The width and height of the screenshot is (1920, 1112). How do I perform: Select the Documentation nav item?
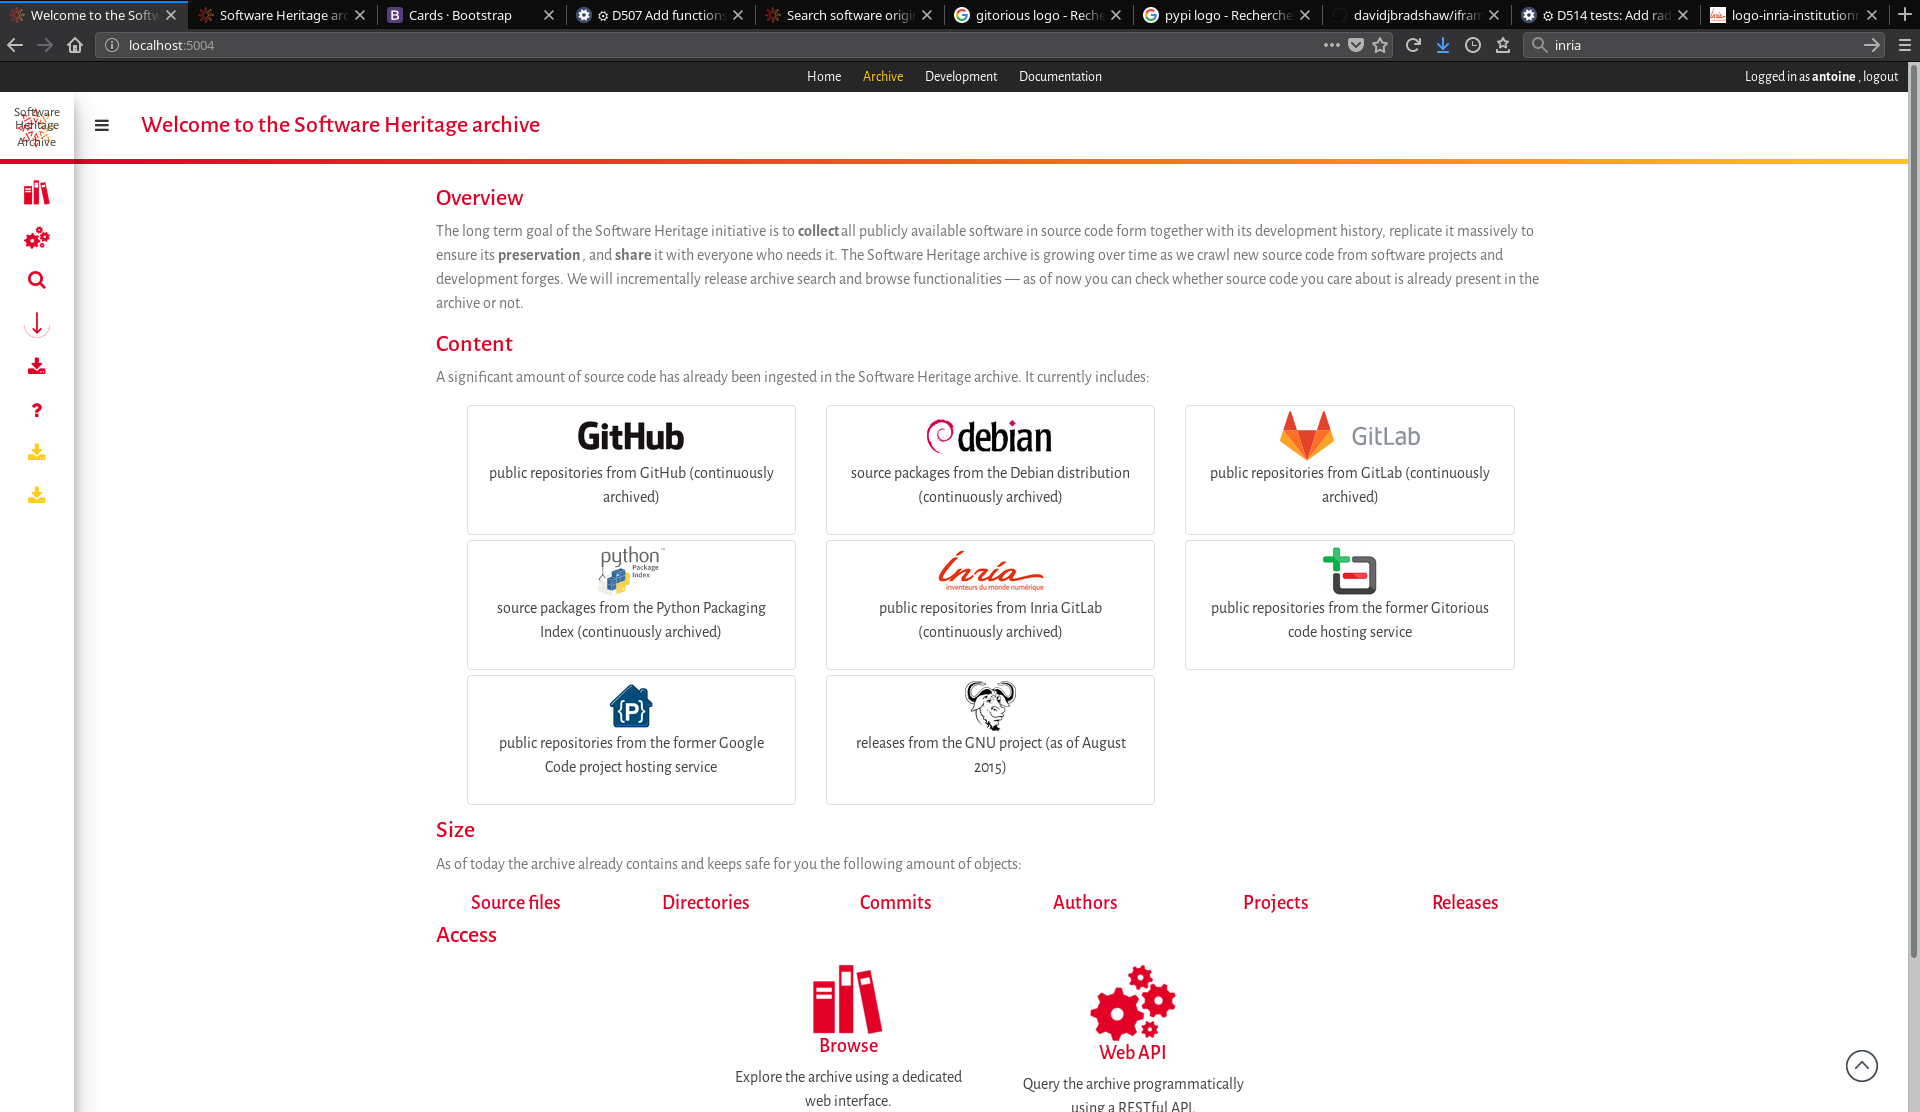point(1060,76)
